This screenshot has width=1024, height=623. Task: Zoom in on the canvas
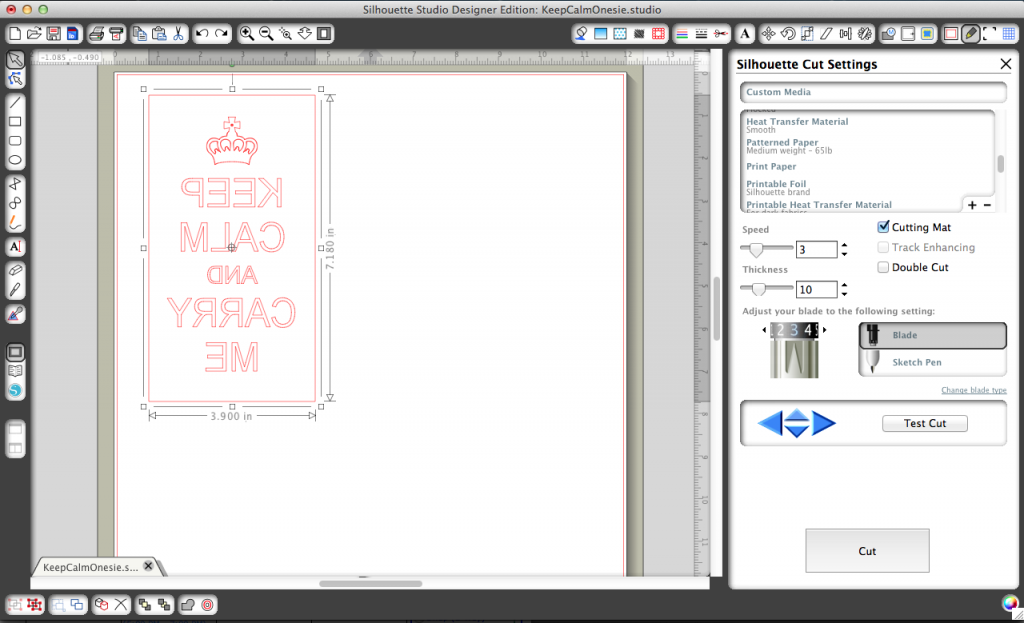pos(247,33)
